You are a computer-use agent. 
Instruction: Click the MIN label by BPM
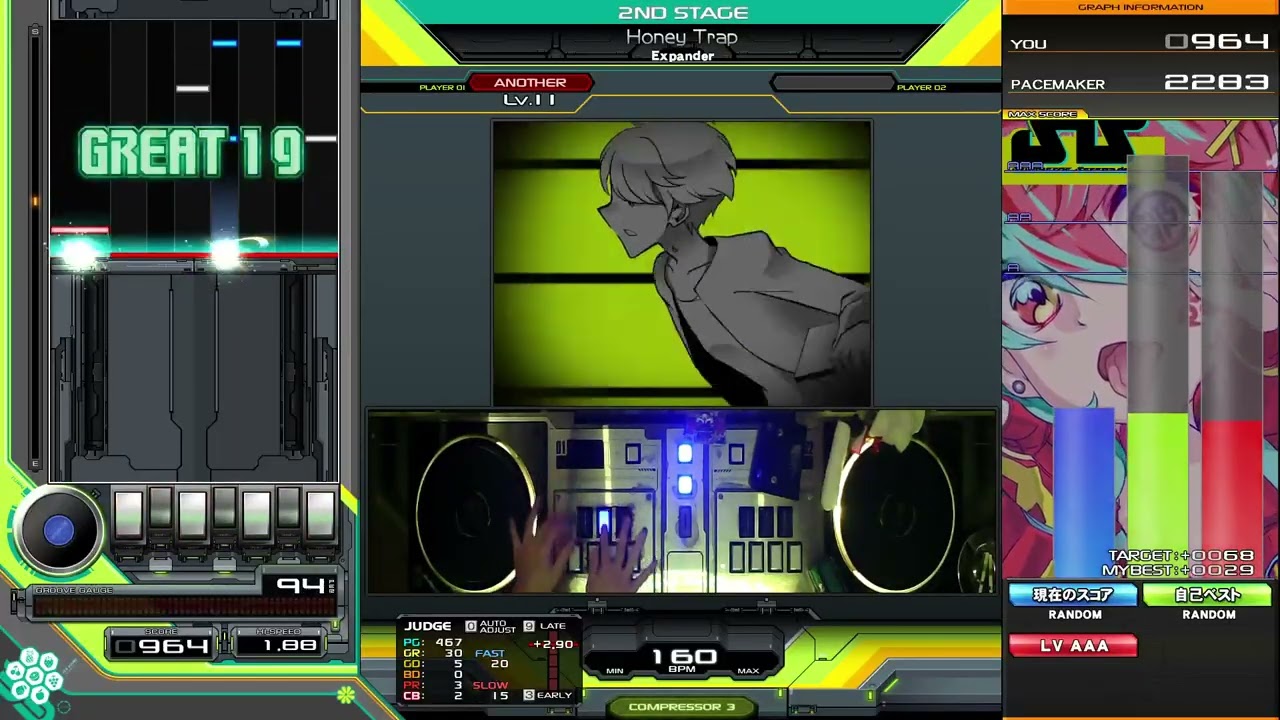click(615, 671)
